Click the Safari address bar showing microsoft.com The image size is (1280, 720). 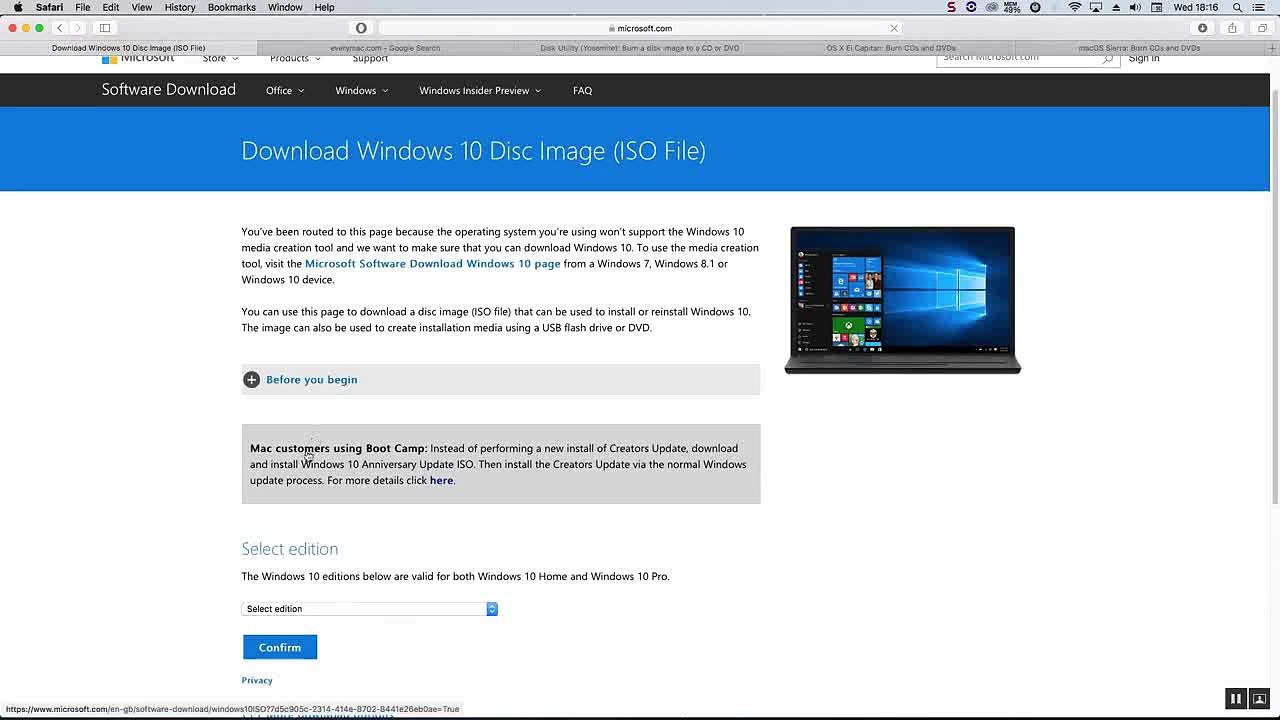tap(640, 28)
